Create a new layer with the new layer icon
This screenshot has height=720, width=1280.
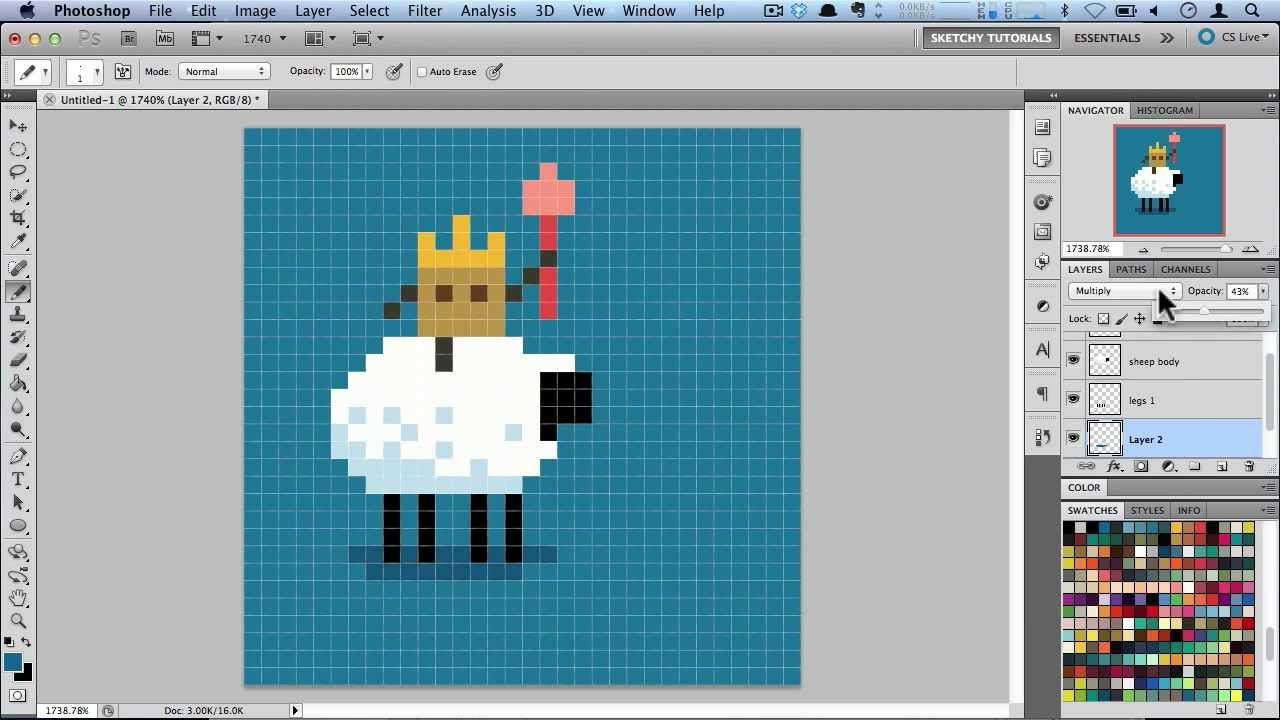click(1222, 466)
